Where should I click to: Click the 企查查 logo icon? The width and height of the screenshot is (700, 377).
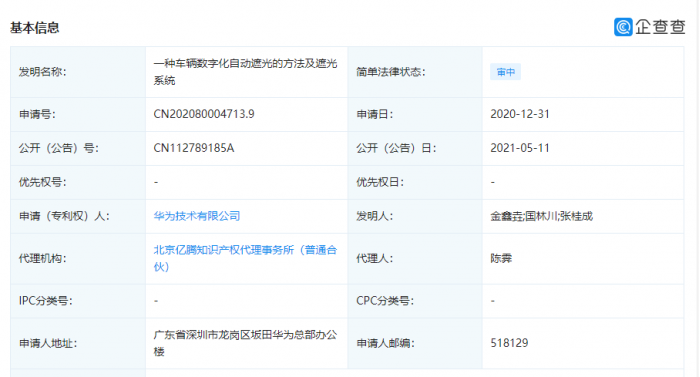pyautogui.click(x=623, y=27)
